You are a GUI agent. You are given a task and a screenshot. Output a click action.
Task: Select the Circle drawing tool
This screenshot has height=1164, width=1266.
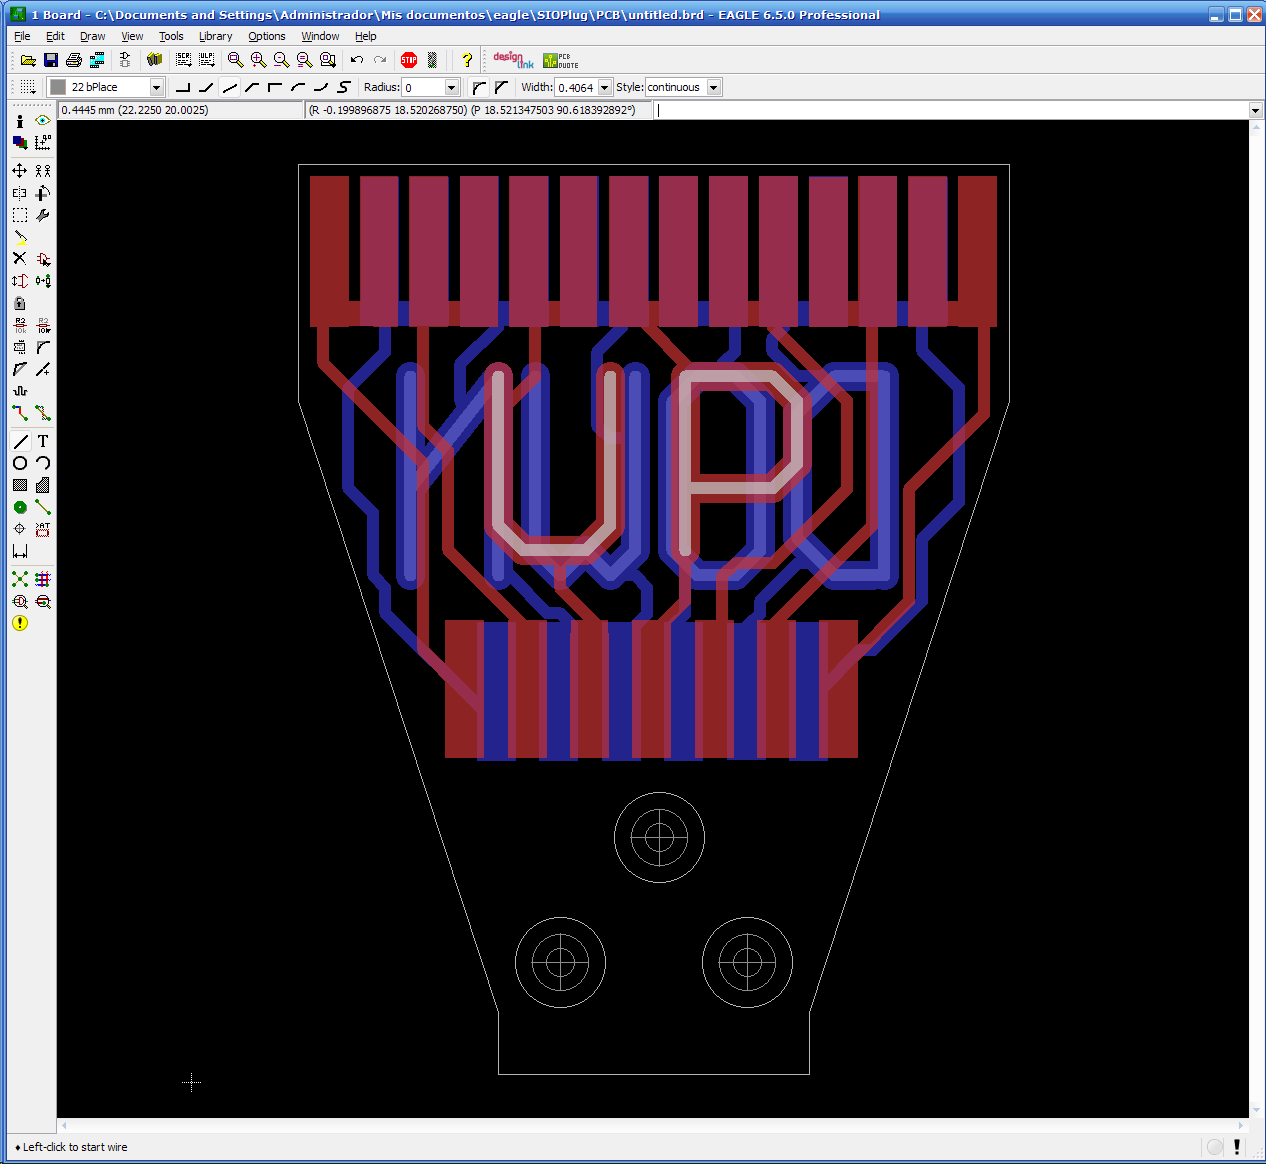click(19, 463)
